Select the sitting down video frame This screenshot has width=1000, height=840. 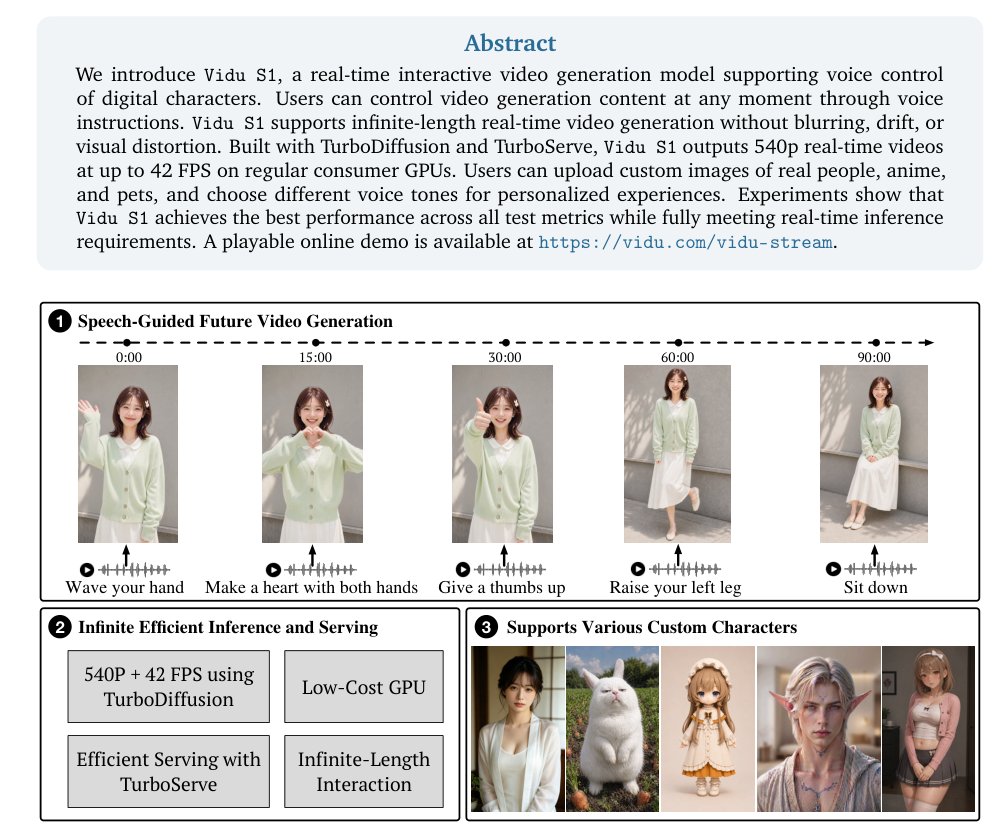[x=874, y=453]
